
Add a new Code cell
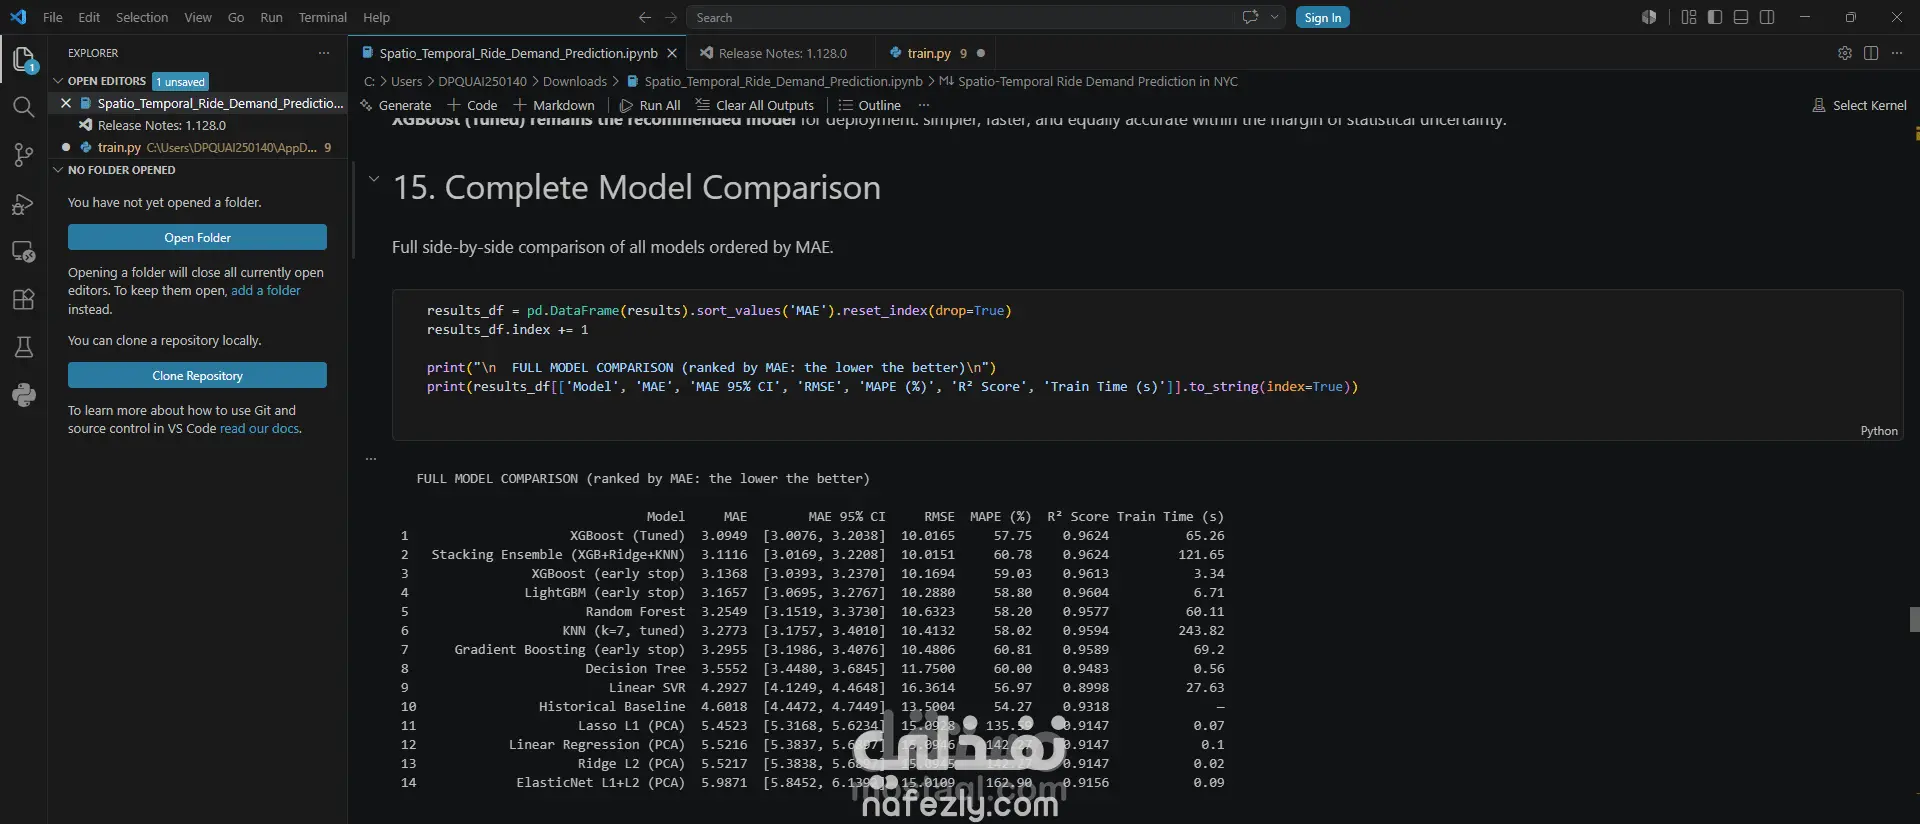coord(472,105)
